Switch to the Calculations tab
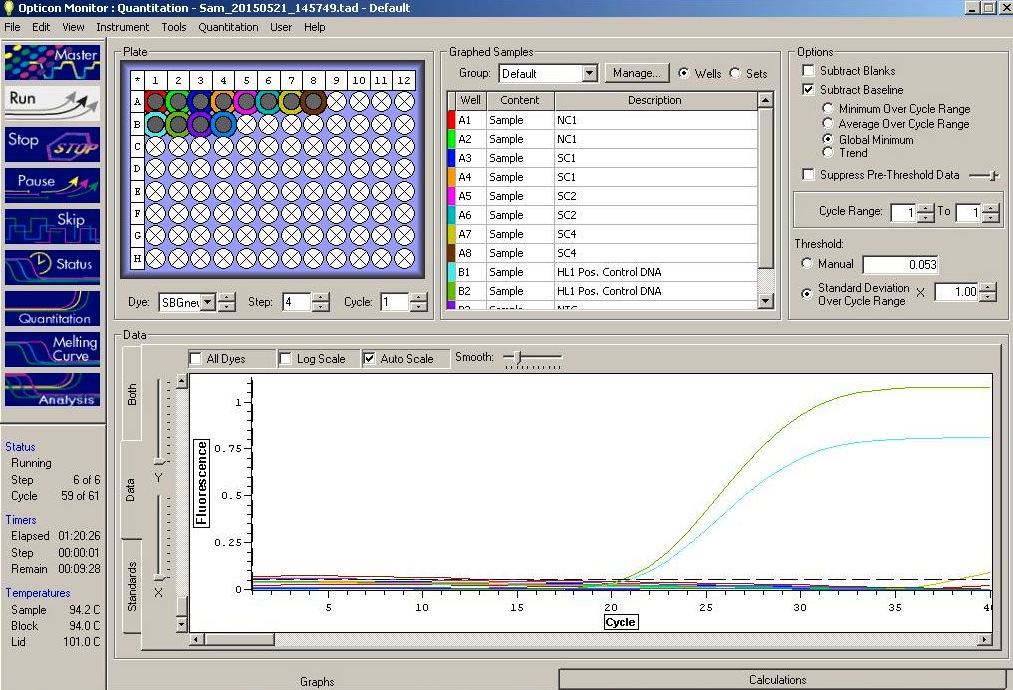Image resolution: width=1013 pixels, height=690 pixels. [777, 680]
